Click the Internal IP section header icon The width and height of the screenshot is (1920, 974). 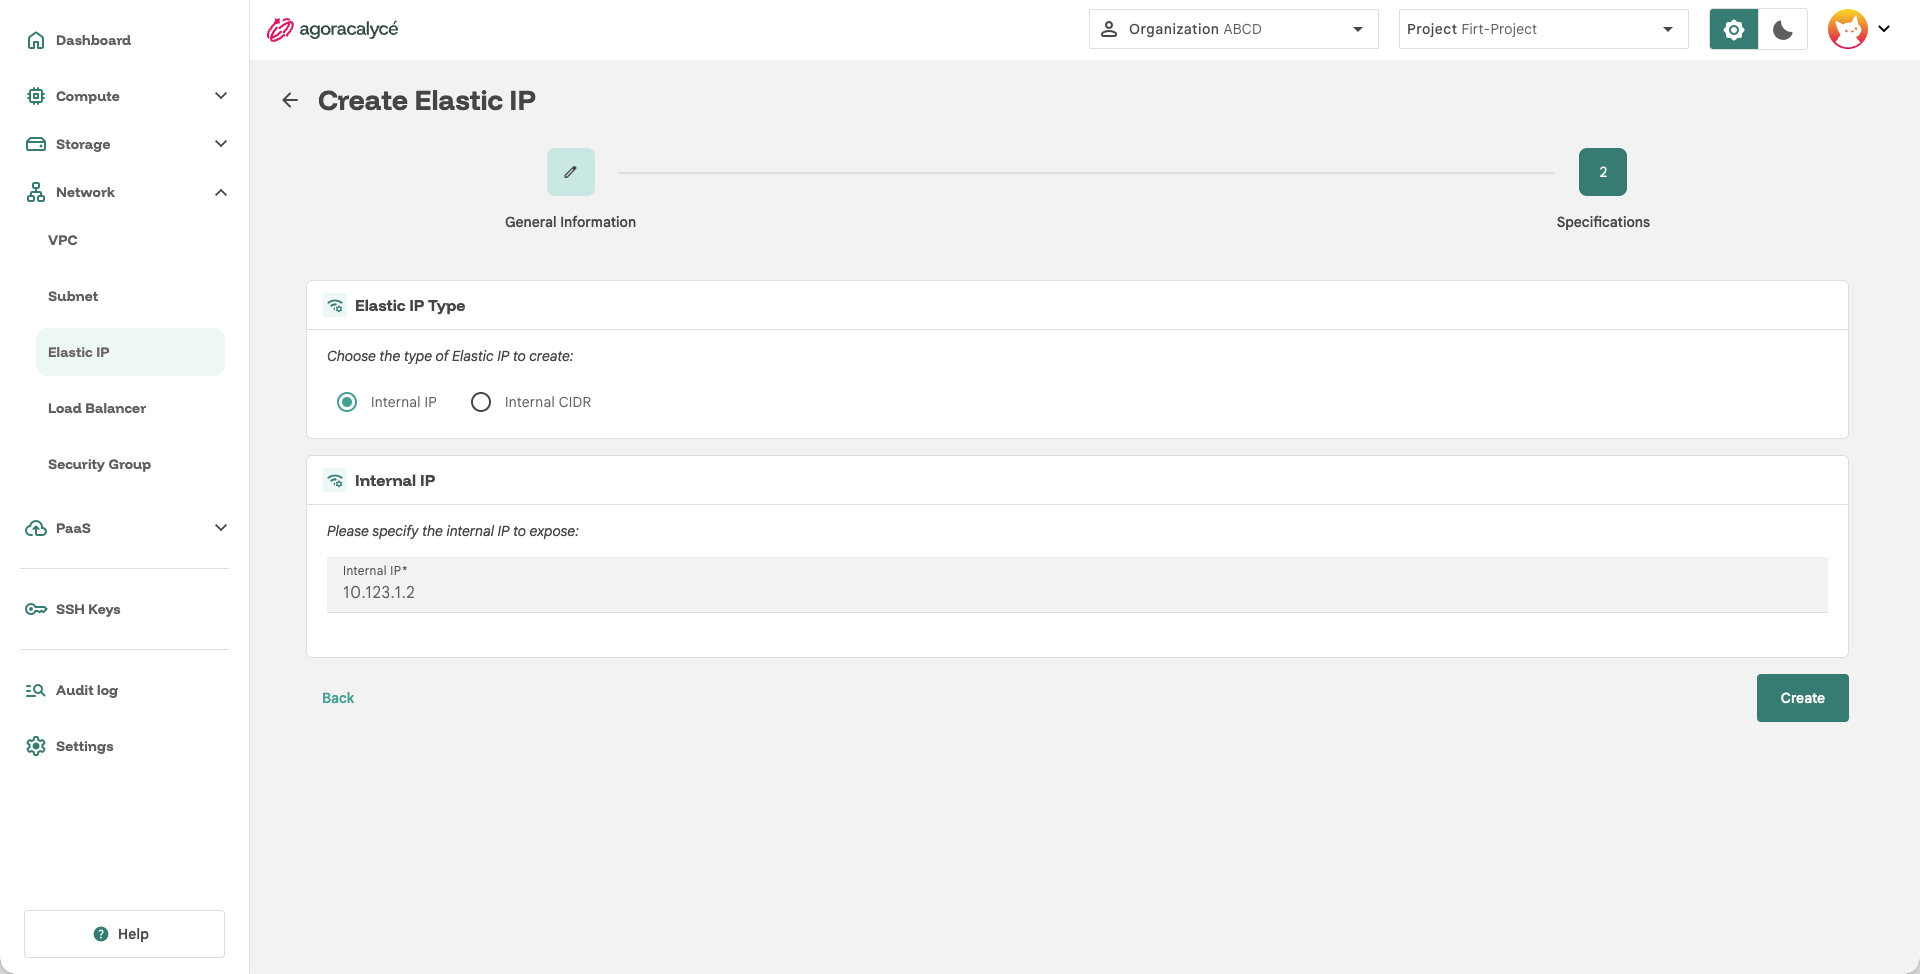click(x=335, y=481)
